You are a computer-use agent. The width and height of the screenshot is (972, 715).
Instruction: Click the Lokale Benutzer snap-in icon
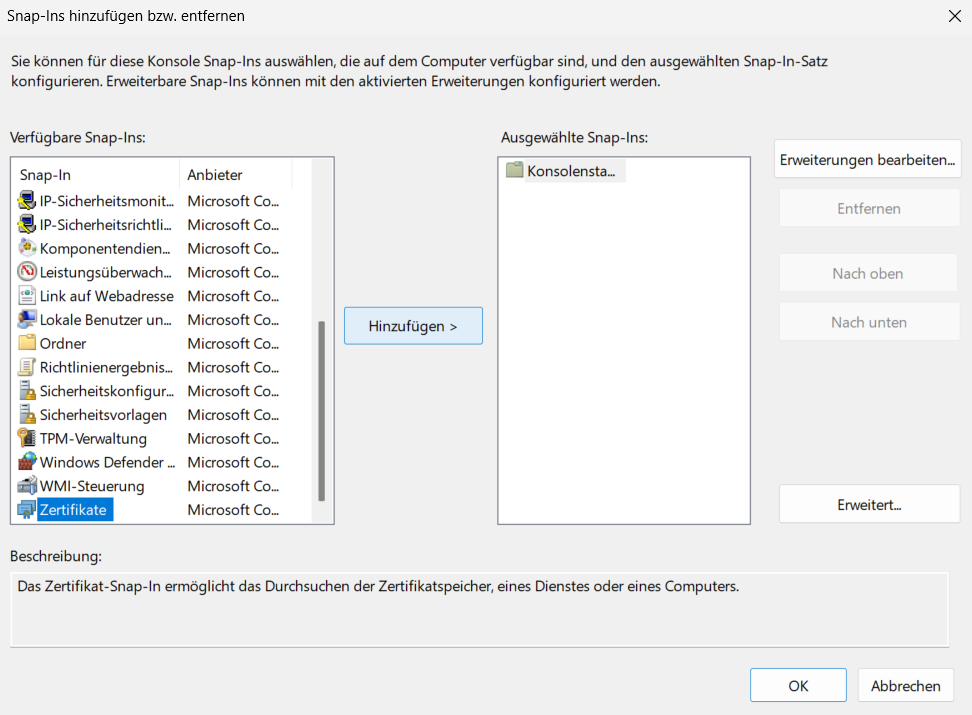coord(27,319)
